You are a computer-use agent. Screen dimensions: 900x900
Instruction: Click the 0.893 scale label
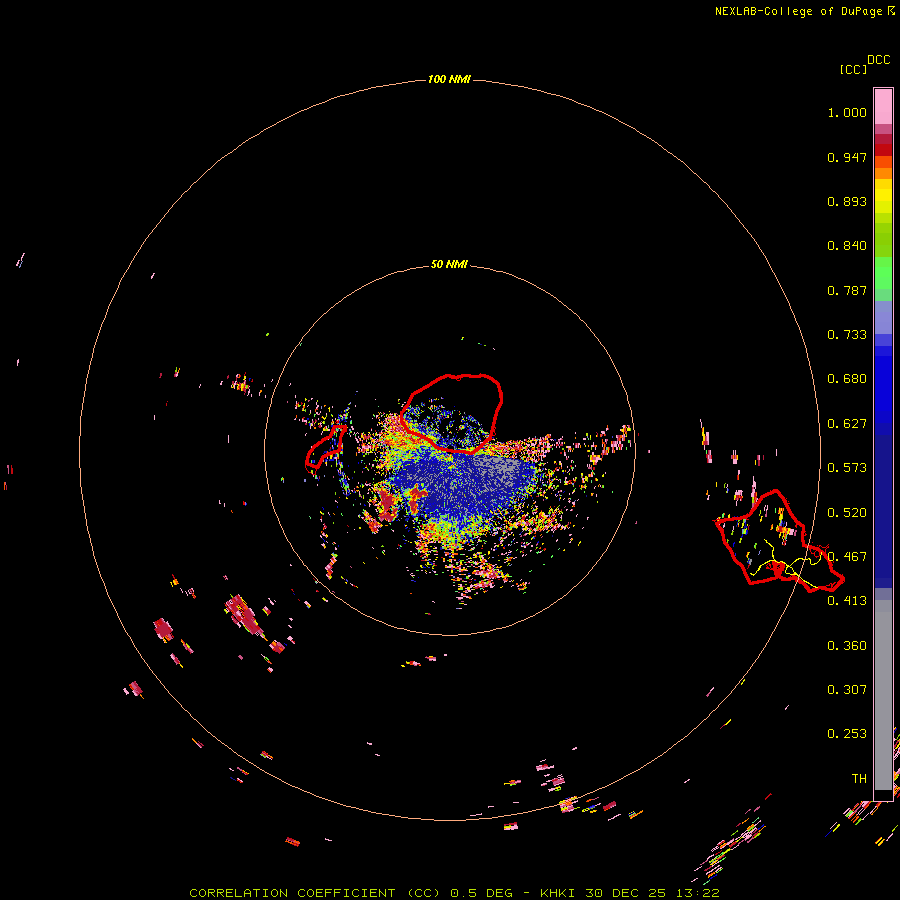pos(847,201)
